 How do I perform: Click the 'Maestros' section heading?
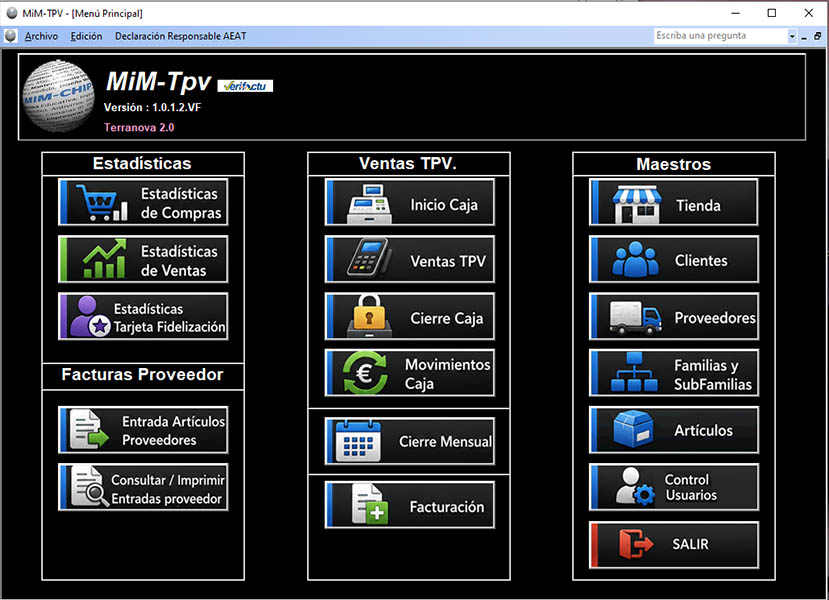pos(674,164)
